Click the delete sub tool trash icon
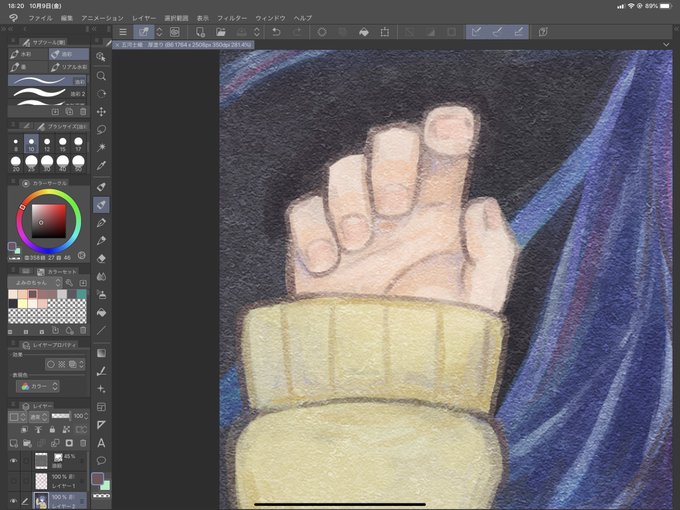Viewport: 680px width, 510px height. point(83,111)
